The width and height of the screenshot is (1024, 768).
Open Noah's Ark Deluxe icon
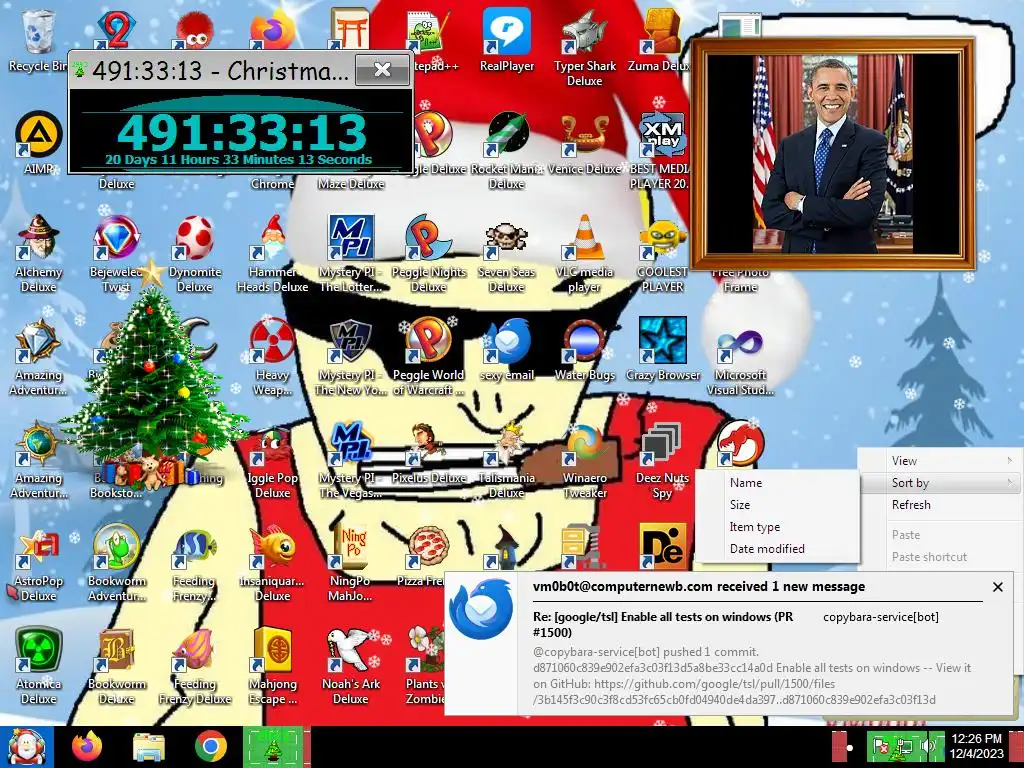tap(351, 666)
